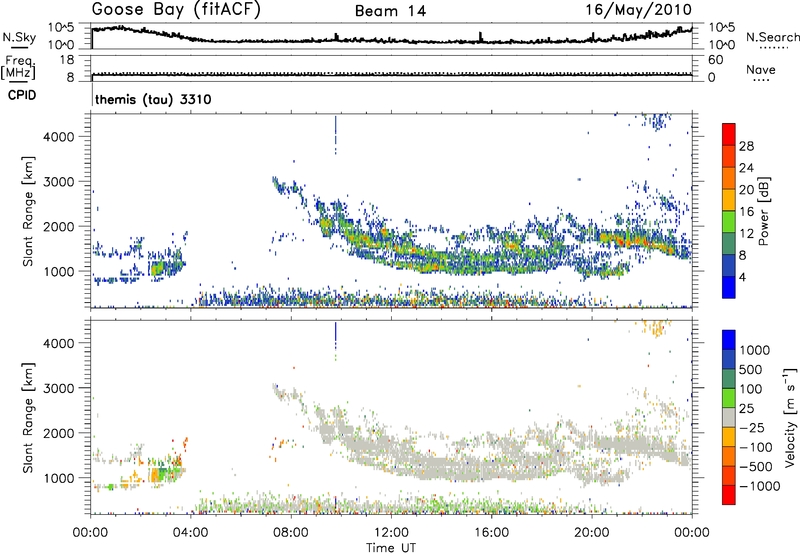Click the '-25' velocity colorbar value

751,427
